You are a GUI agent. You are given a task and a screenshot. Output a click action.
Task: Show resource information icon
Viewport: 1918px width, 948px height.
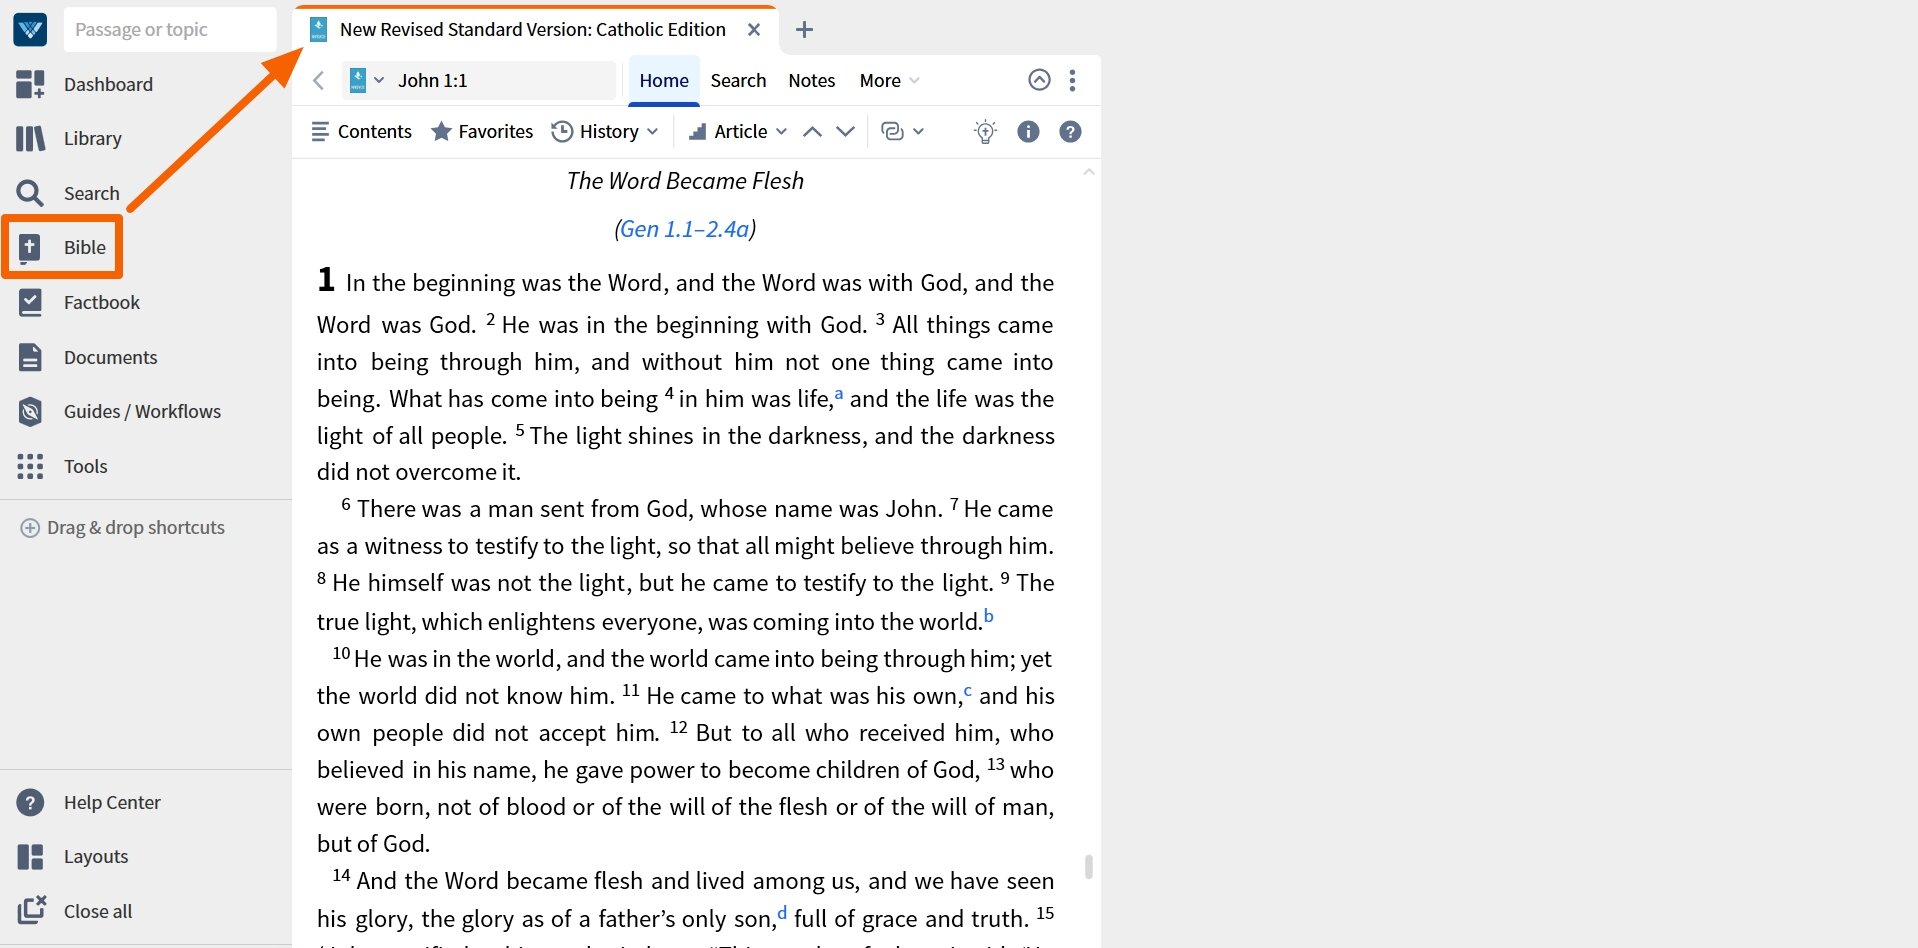(x=1028, y=131)
